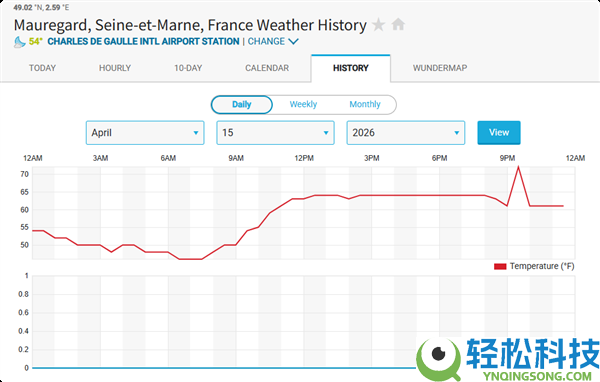Click the favorite star icon
The image size is (600, 382).
tap(378, 25)
